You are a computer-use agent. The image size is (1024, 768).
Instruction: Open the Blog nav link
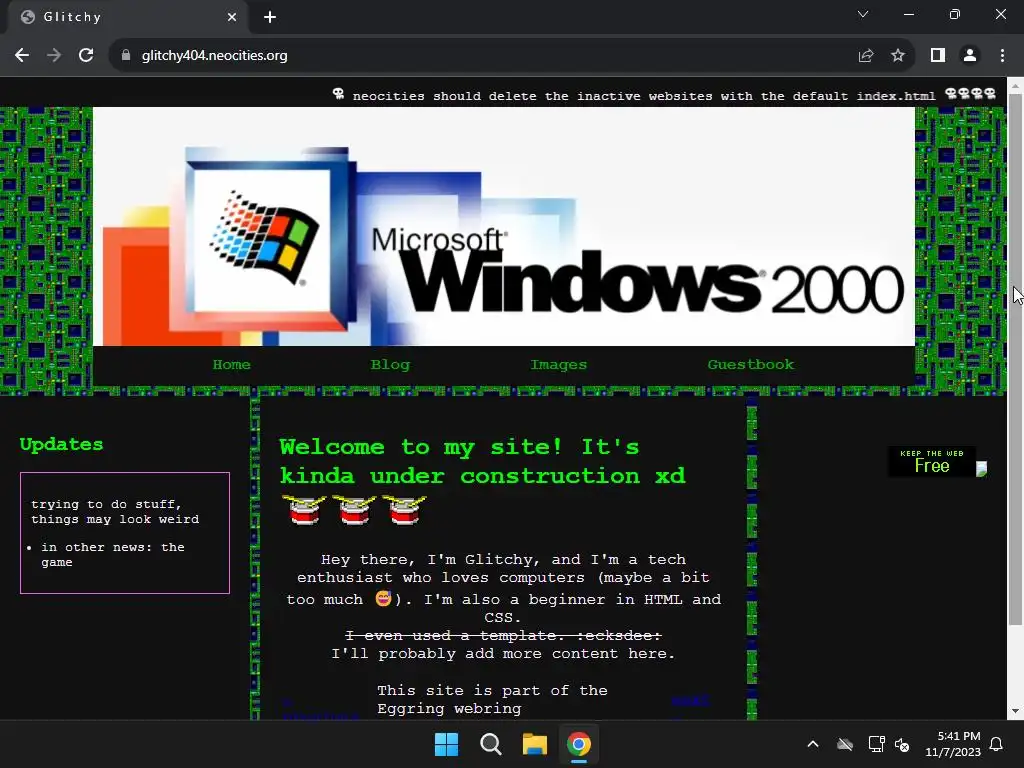pos(391,364)
